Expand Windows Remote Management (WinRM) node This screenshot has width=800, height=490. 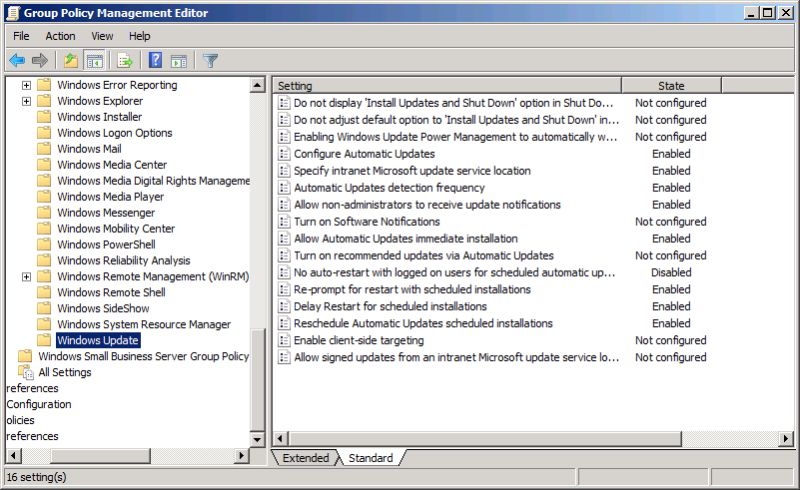pyautogui.click(x=26, y=277)
